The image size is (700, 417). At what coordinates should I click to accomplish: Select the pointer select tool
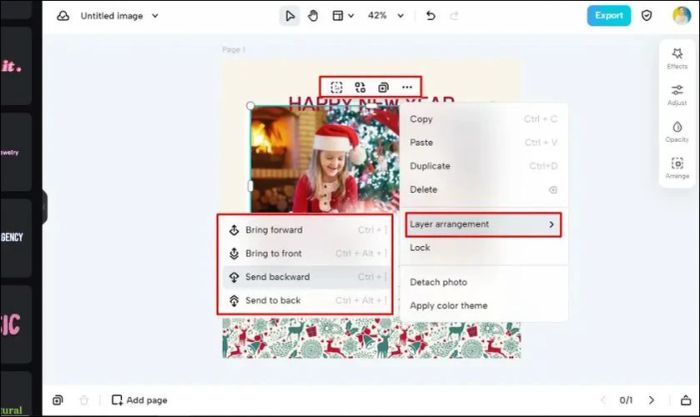[x=290, y=16]
